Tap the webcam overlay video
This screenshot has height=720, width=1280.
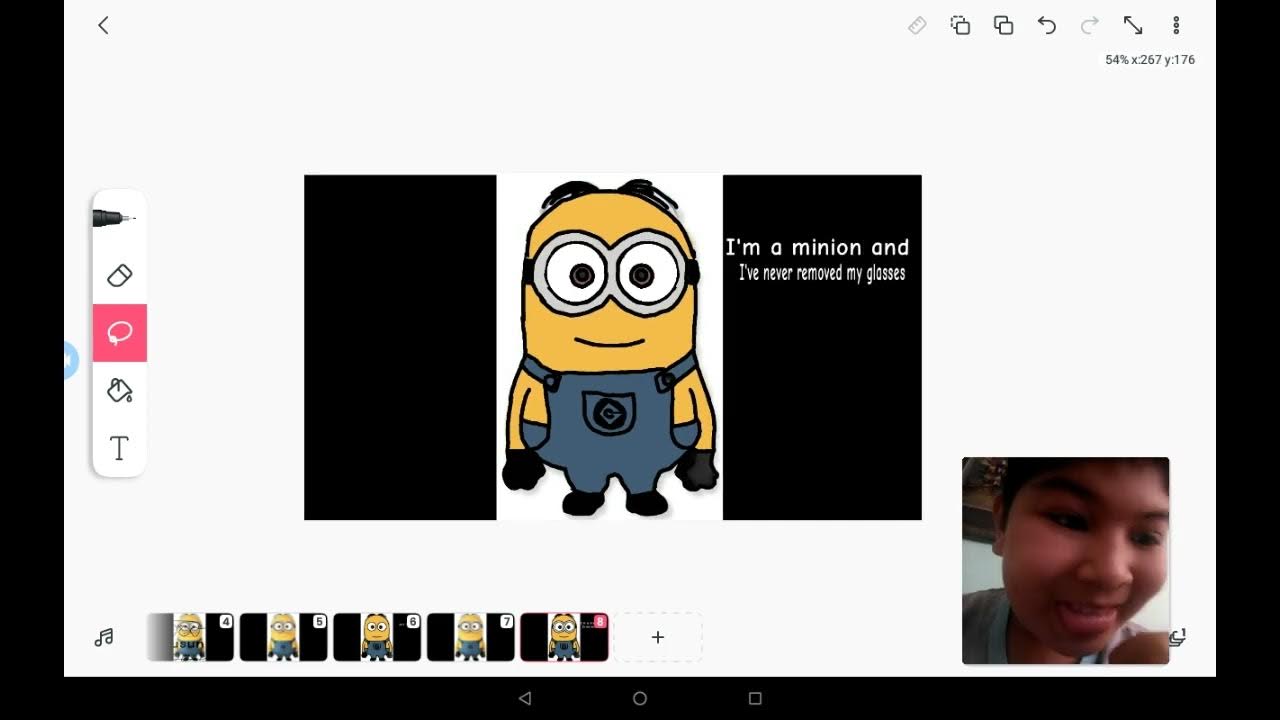tap(1065, 560)
